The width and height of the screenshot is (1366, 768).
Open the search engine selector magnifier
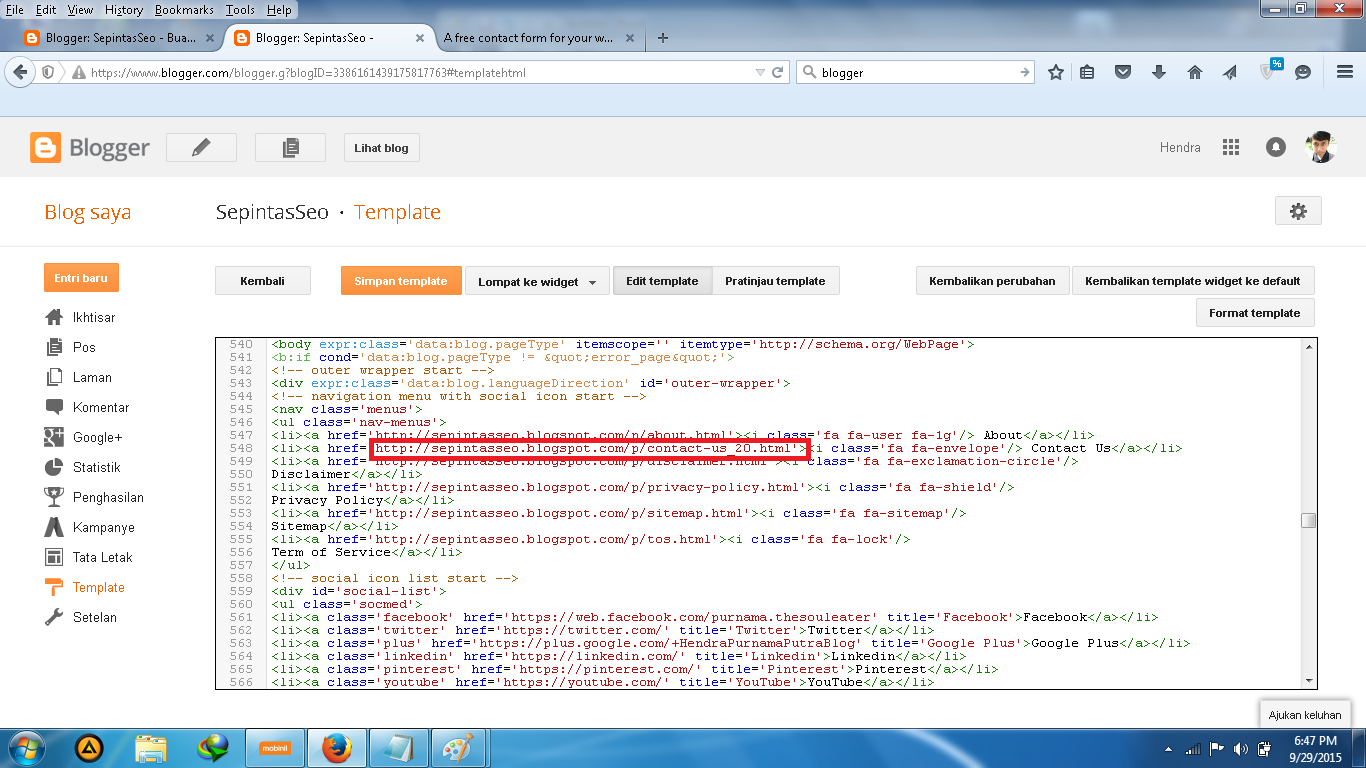pos(809,72)
